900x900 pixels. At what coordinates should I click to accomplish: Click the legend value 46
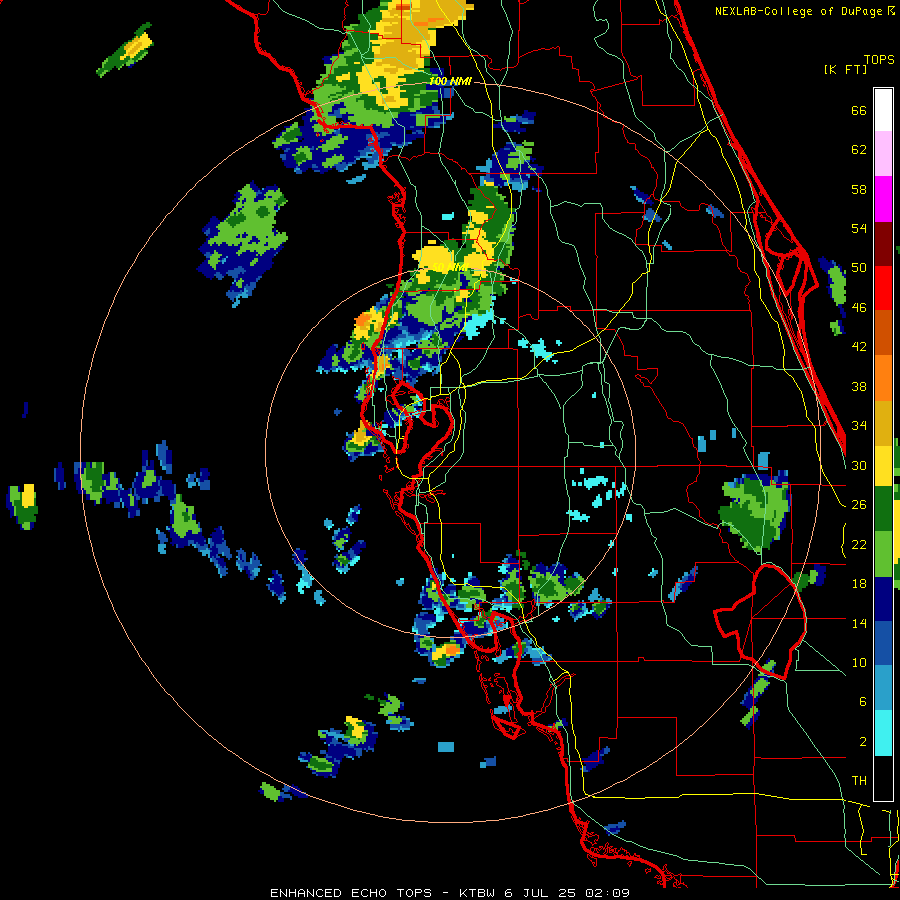859,308
